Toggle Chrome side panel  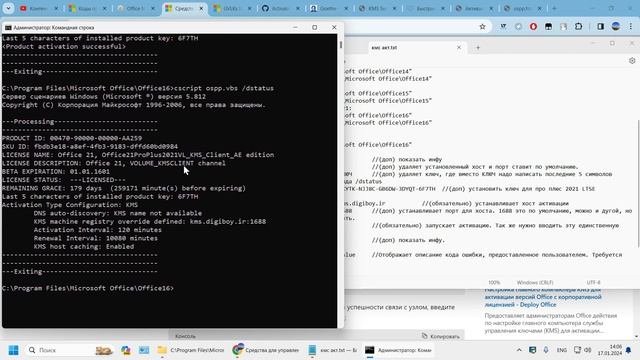point(600,27)
